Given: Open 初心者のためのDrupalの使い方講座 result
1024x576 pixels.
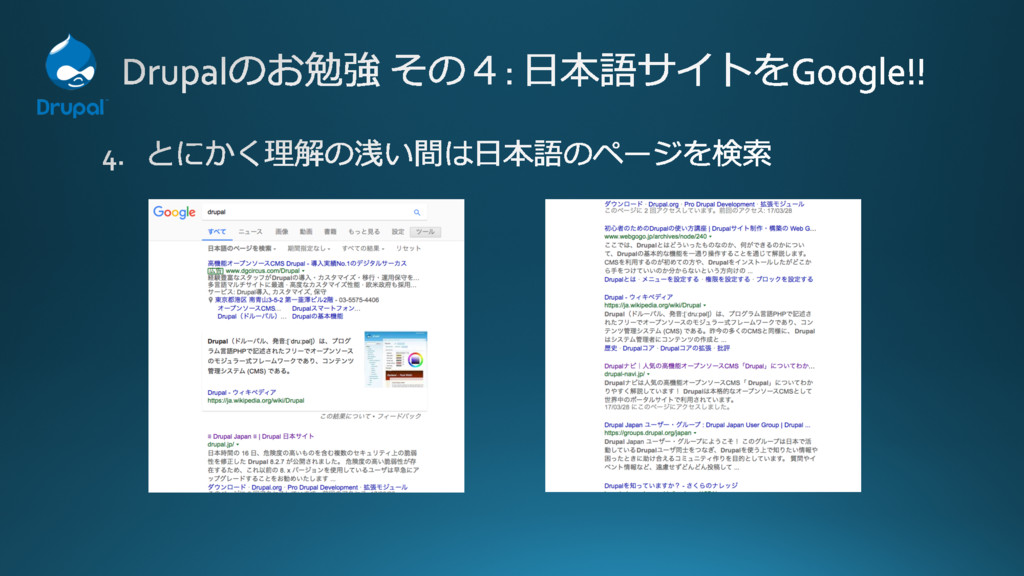Looking at the screenshot, I should (x=710, y=229).
